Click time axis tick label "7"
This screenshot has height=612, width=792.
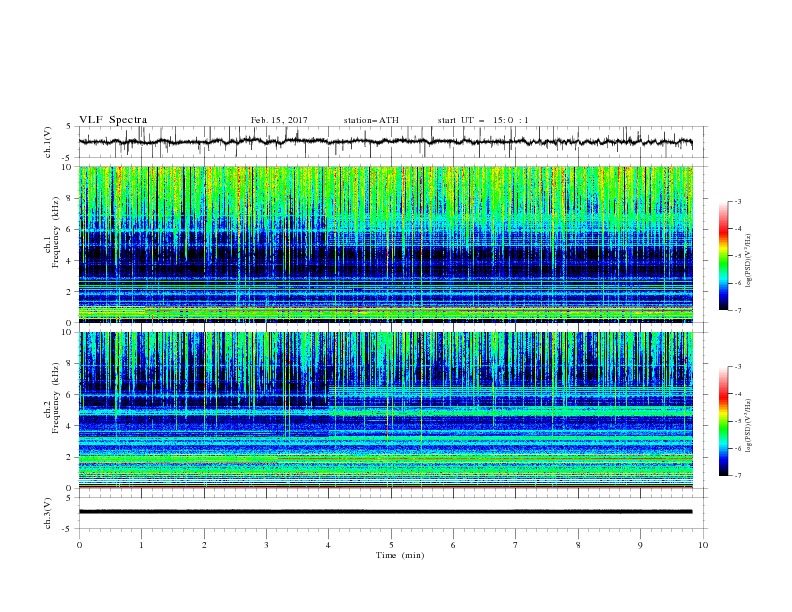(516, 545)
